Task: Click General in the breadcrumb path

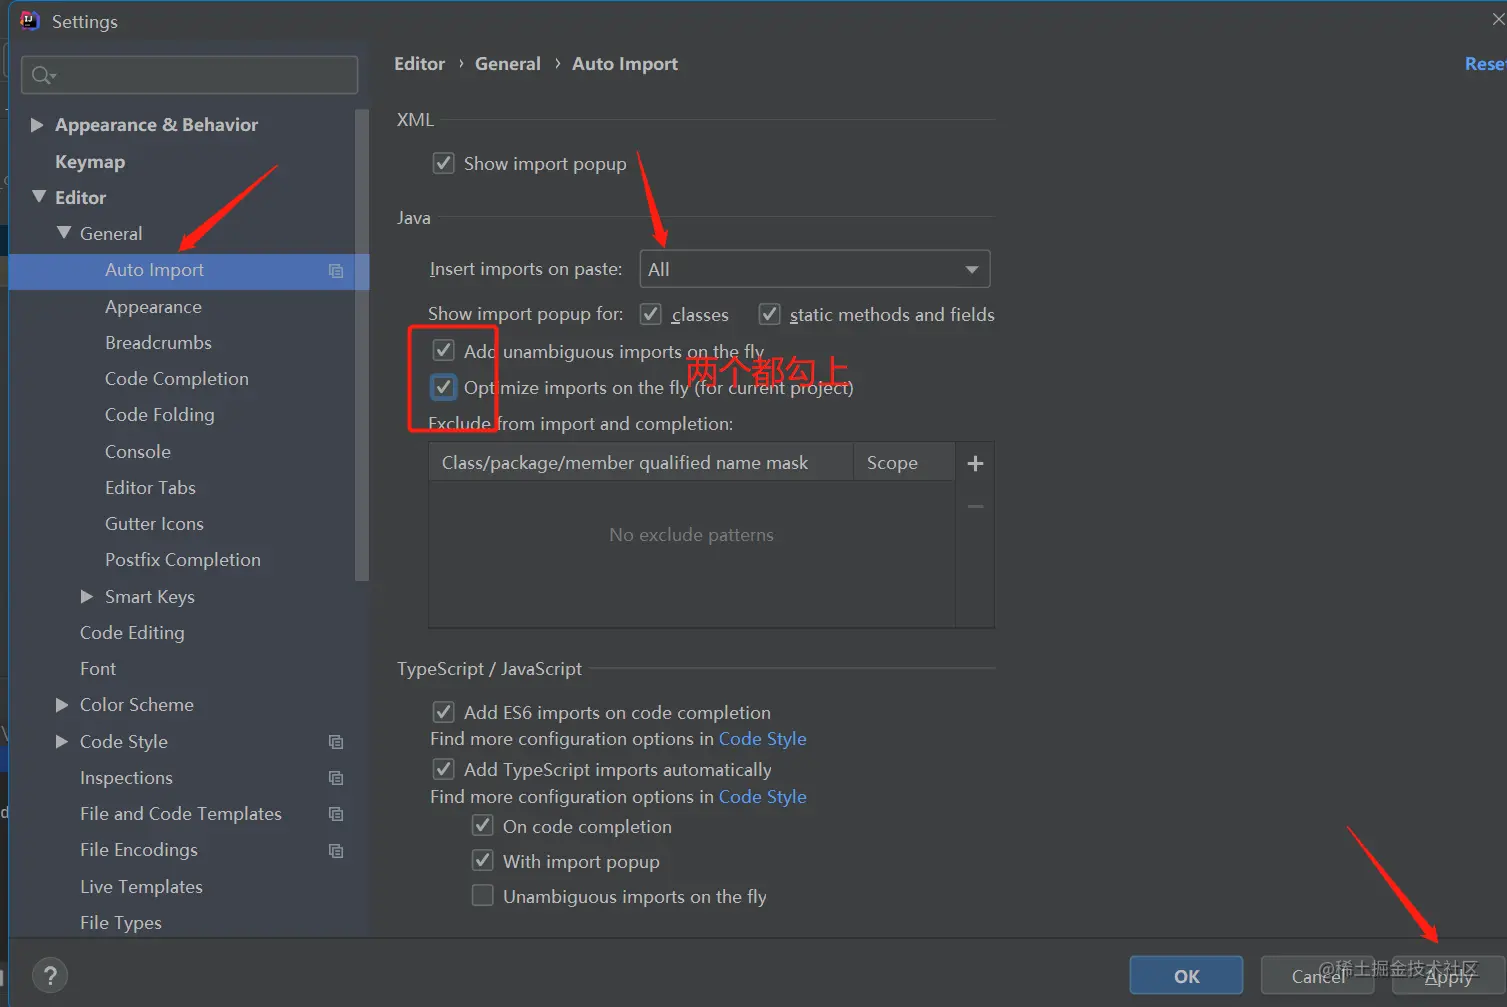Action: [507, 64]
